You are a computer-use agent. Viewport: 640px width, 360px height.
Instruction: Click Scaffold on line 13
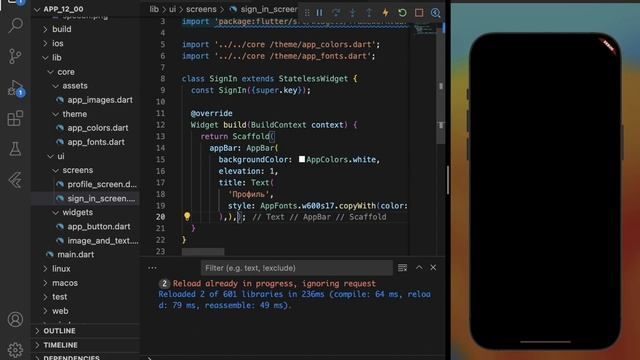tap(251, 136)
